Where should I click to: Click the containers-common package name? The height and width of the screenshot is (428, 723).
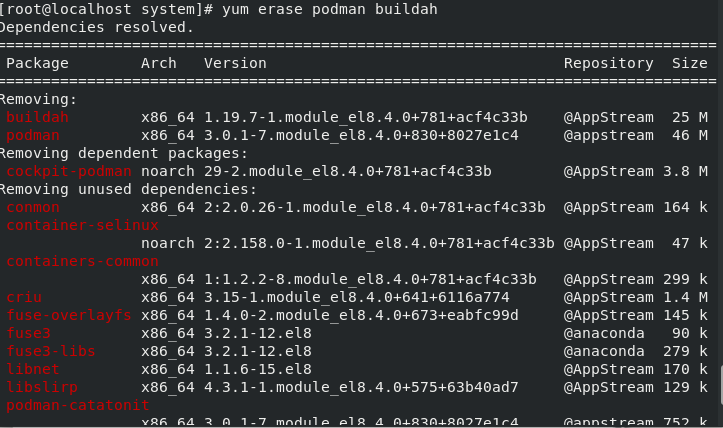(82, 261)
